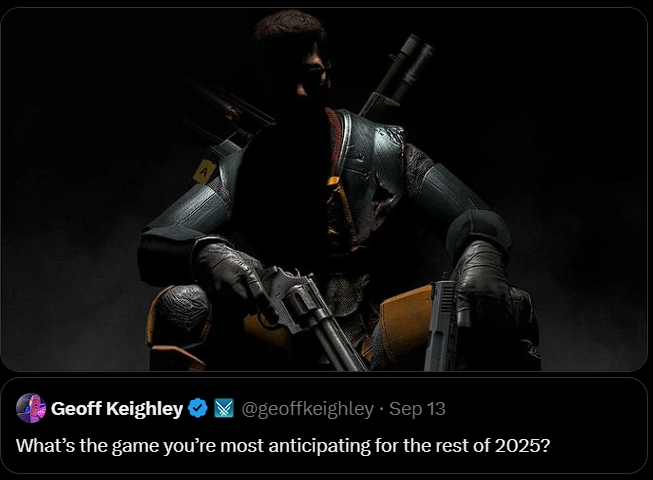Click the affiliate badge beside the verified checkmark

(x=224, y=408)
